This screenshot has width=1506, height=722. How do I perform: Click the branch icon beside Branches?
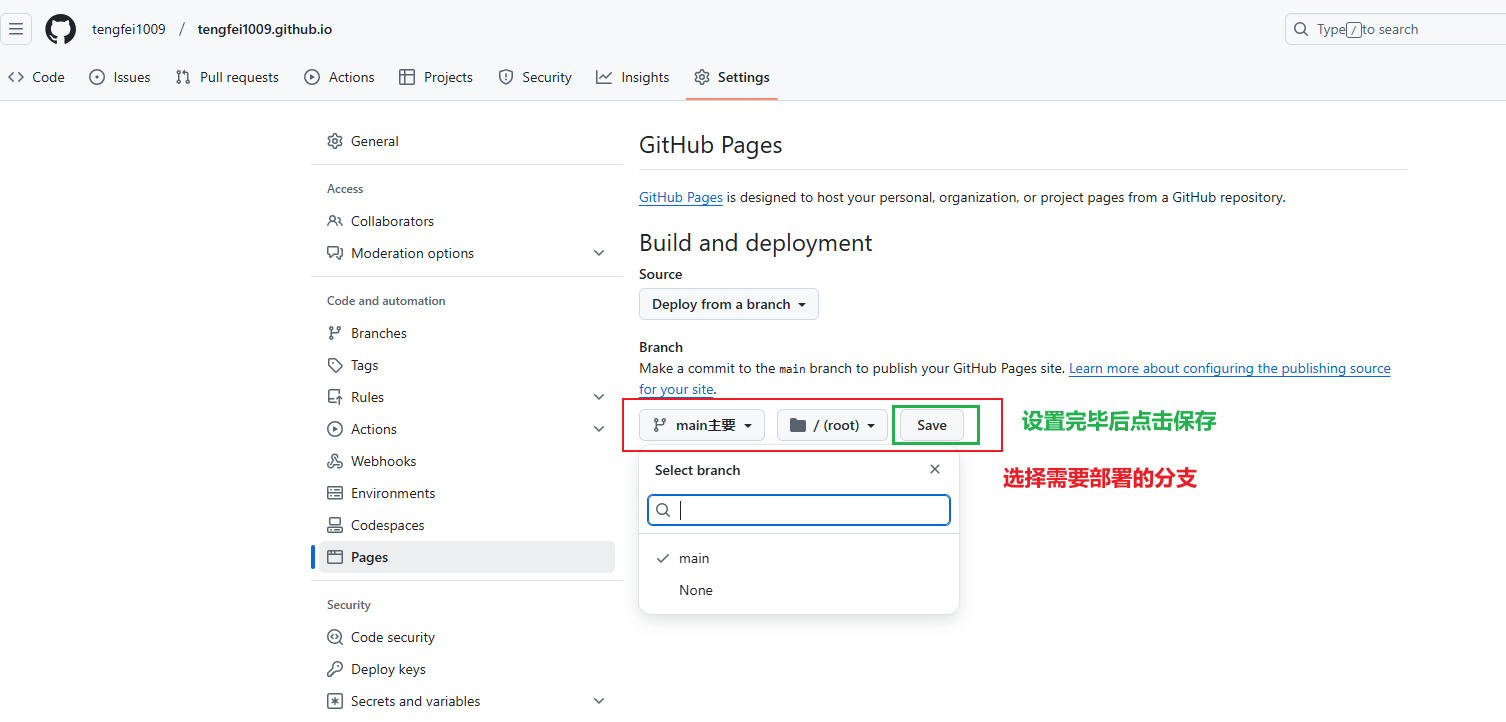pos(335,333)
